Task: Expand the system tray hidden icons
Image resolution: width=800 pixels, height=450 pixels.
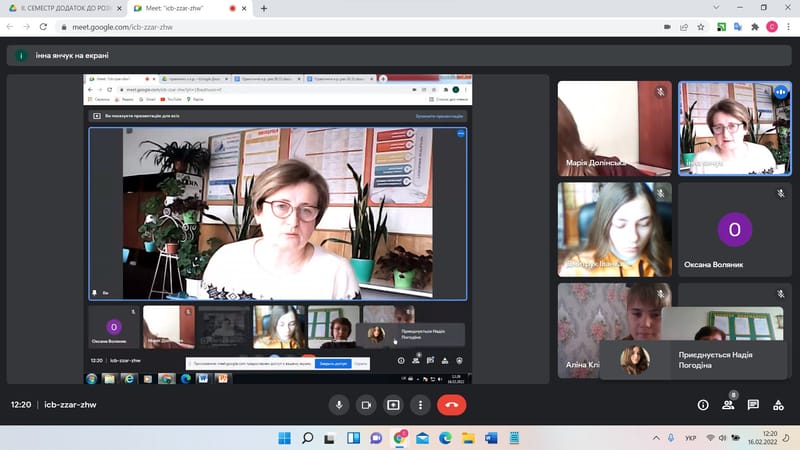Action: point(671,438)
